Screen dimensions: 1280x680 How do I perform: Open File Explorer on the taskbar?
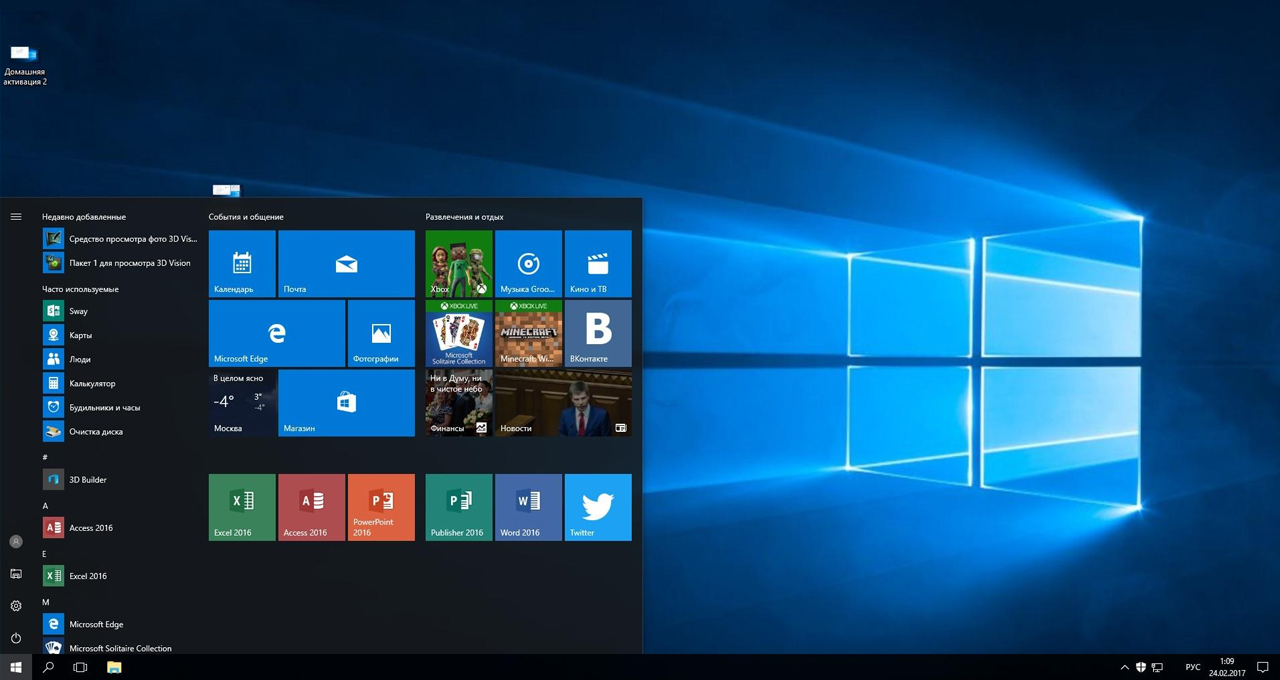(114, 667)
